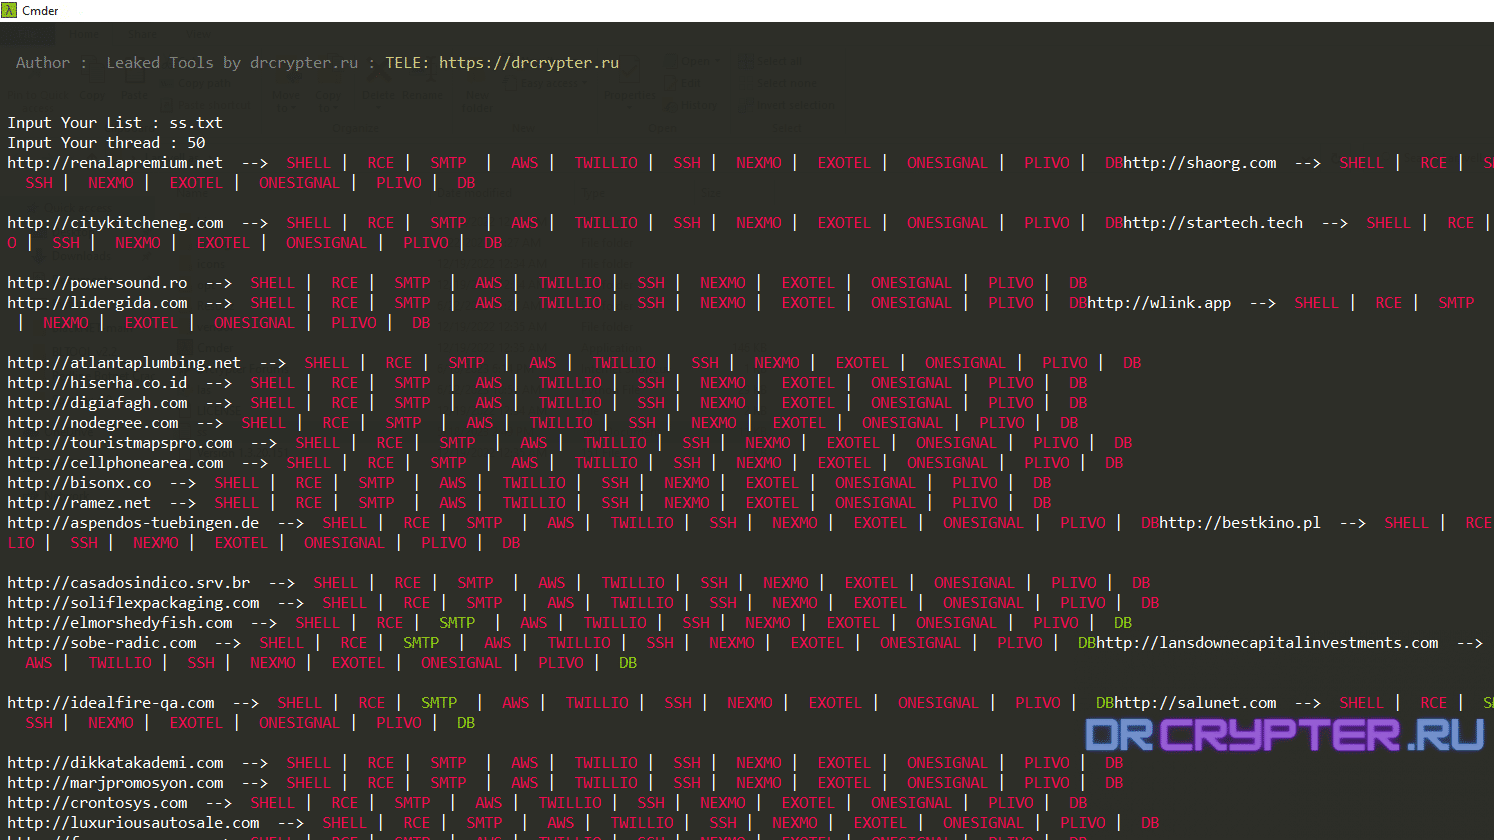Select the http://salunet.com URL

pyautogui.click(x=1195, y=703)
